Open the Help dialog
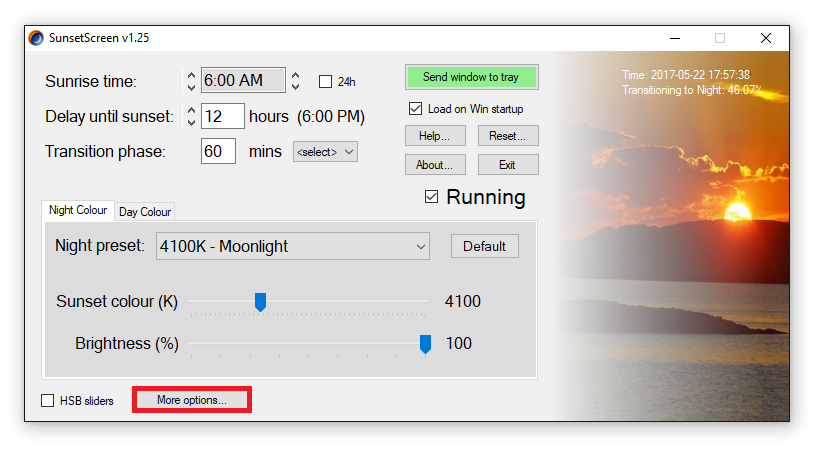 [435, 136]
